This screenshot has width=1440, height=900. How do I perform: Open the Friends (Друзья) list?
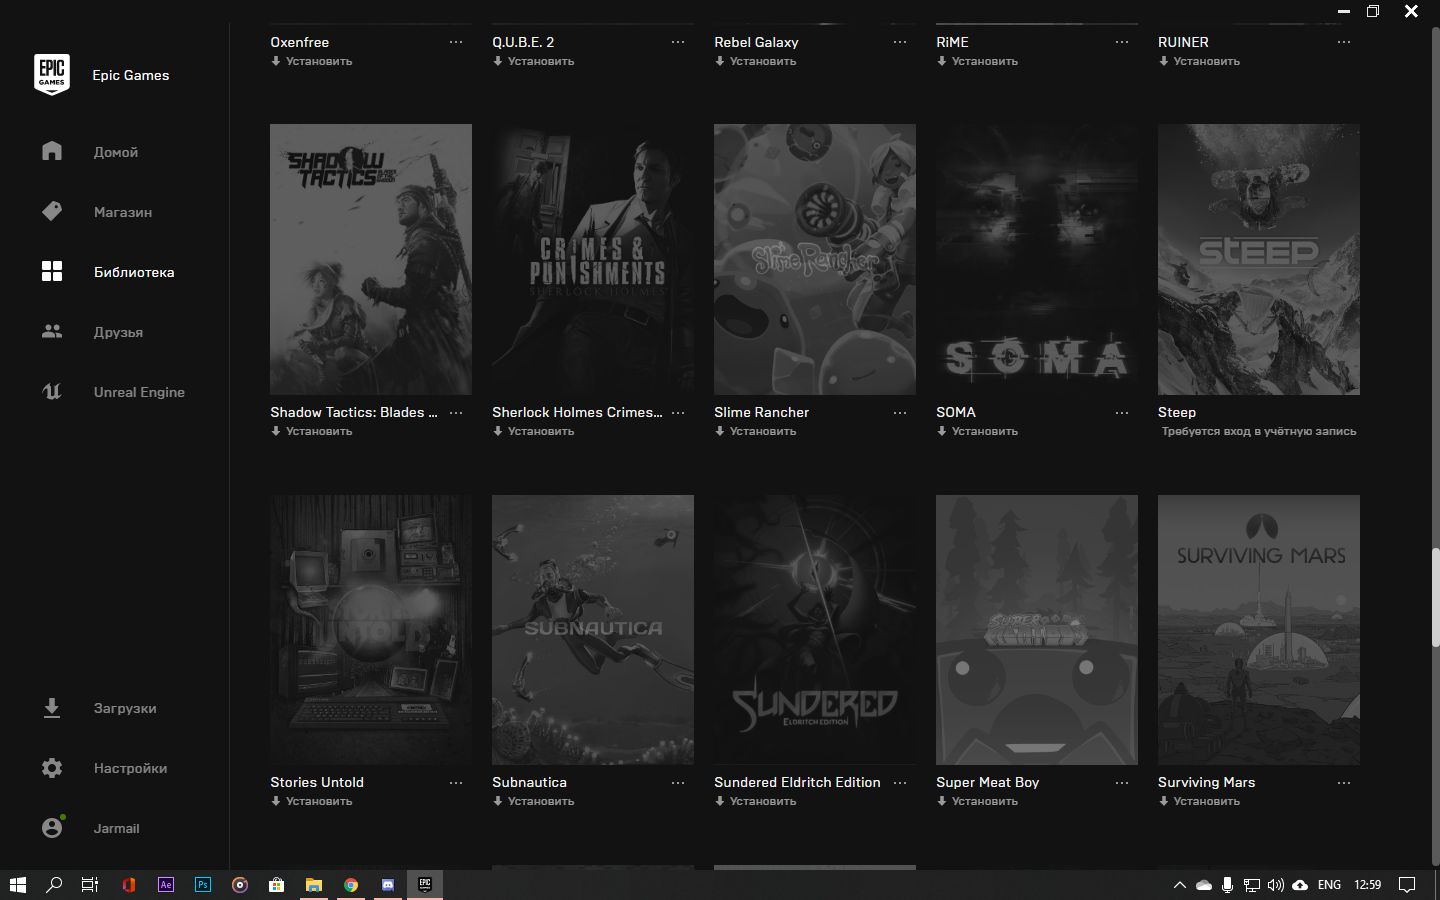click(118, 332)
